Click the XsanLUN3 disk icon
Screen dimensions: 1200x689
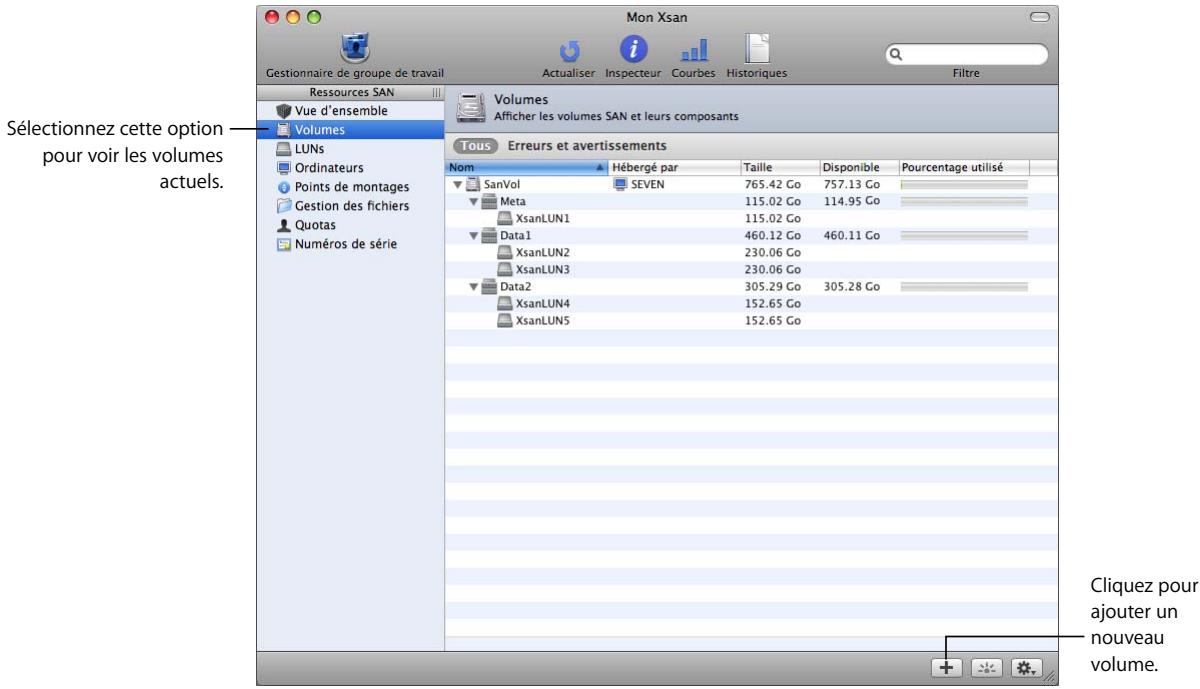pos(506,270)
